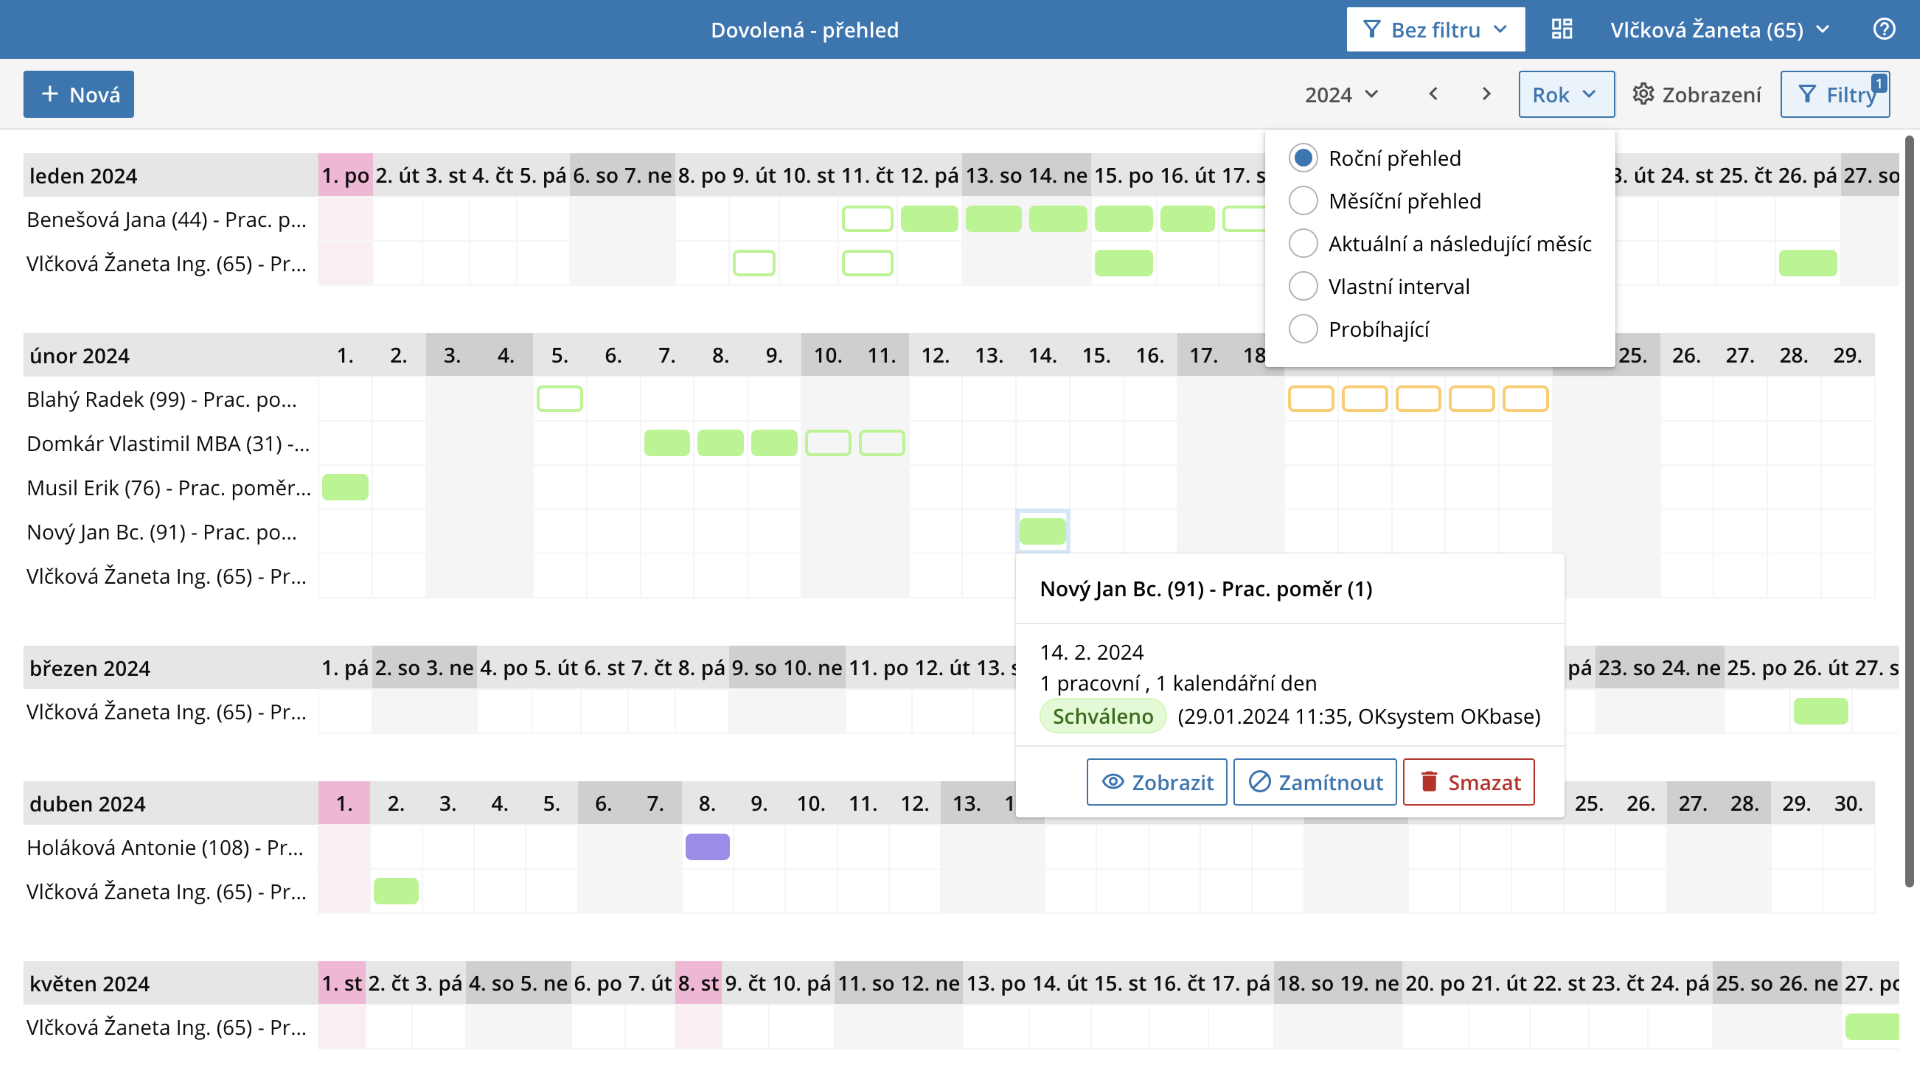Open the Bez filtru dropdown
1920x1088 pixels.
(1435, 29)
